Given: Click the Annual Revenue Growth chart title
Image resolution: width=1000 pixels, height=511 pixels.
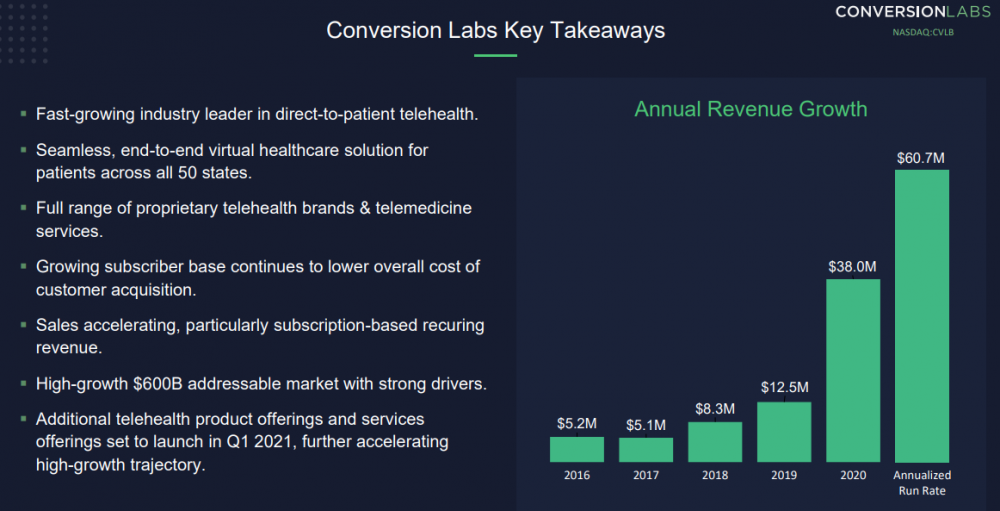Looking at the screenshot, I should (x=750, y=109).
